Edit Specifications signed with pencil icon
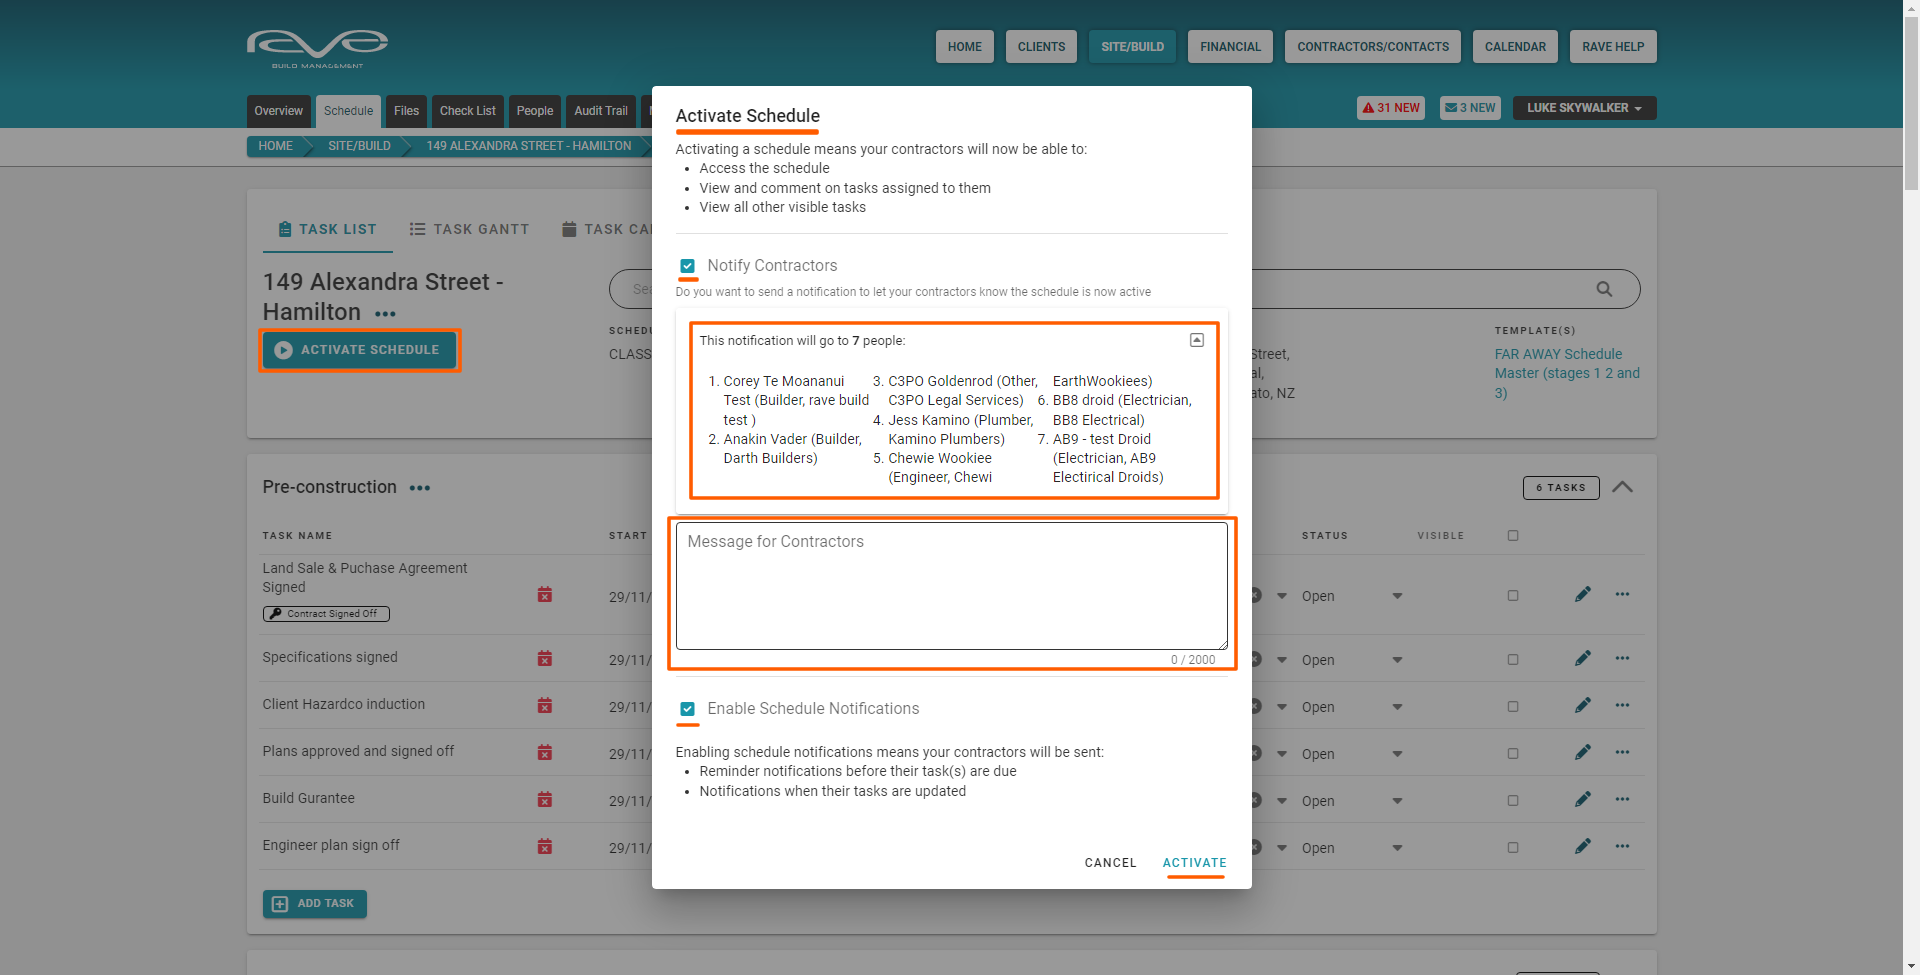This screenshot has width=1920, height=975. (1583, 658)
